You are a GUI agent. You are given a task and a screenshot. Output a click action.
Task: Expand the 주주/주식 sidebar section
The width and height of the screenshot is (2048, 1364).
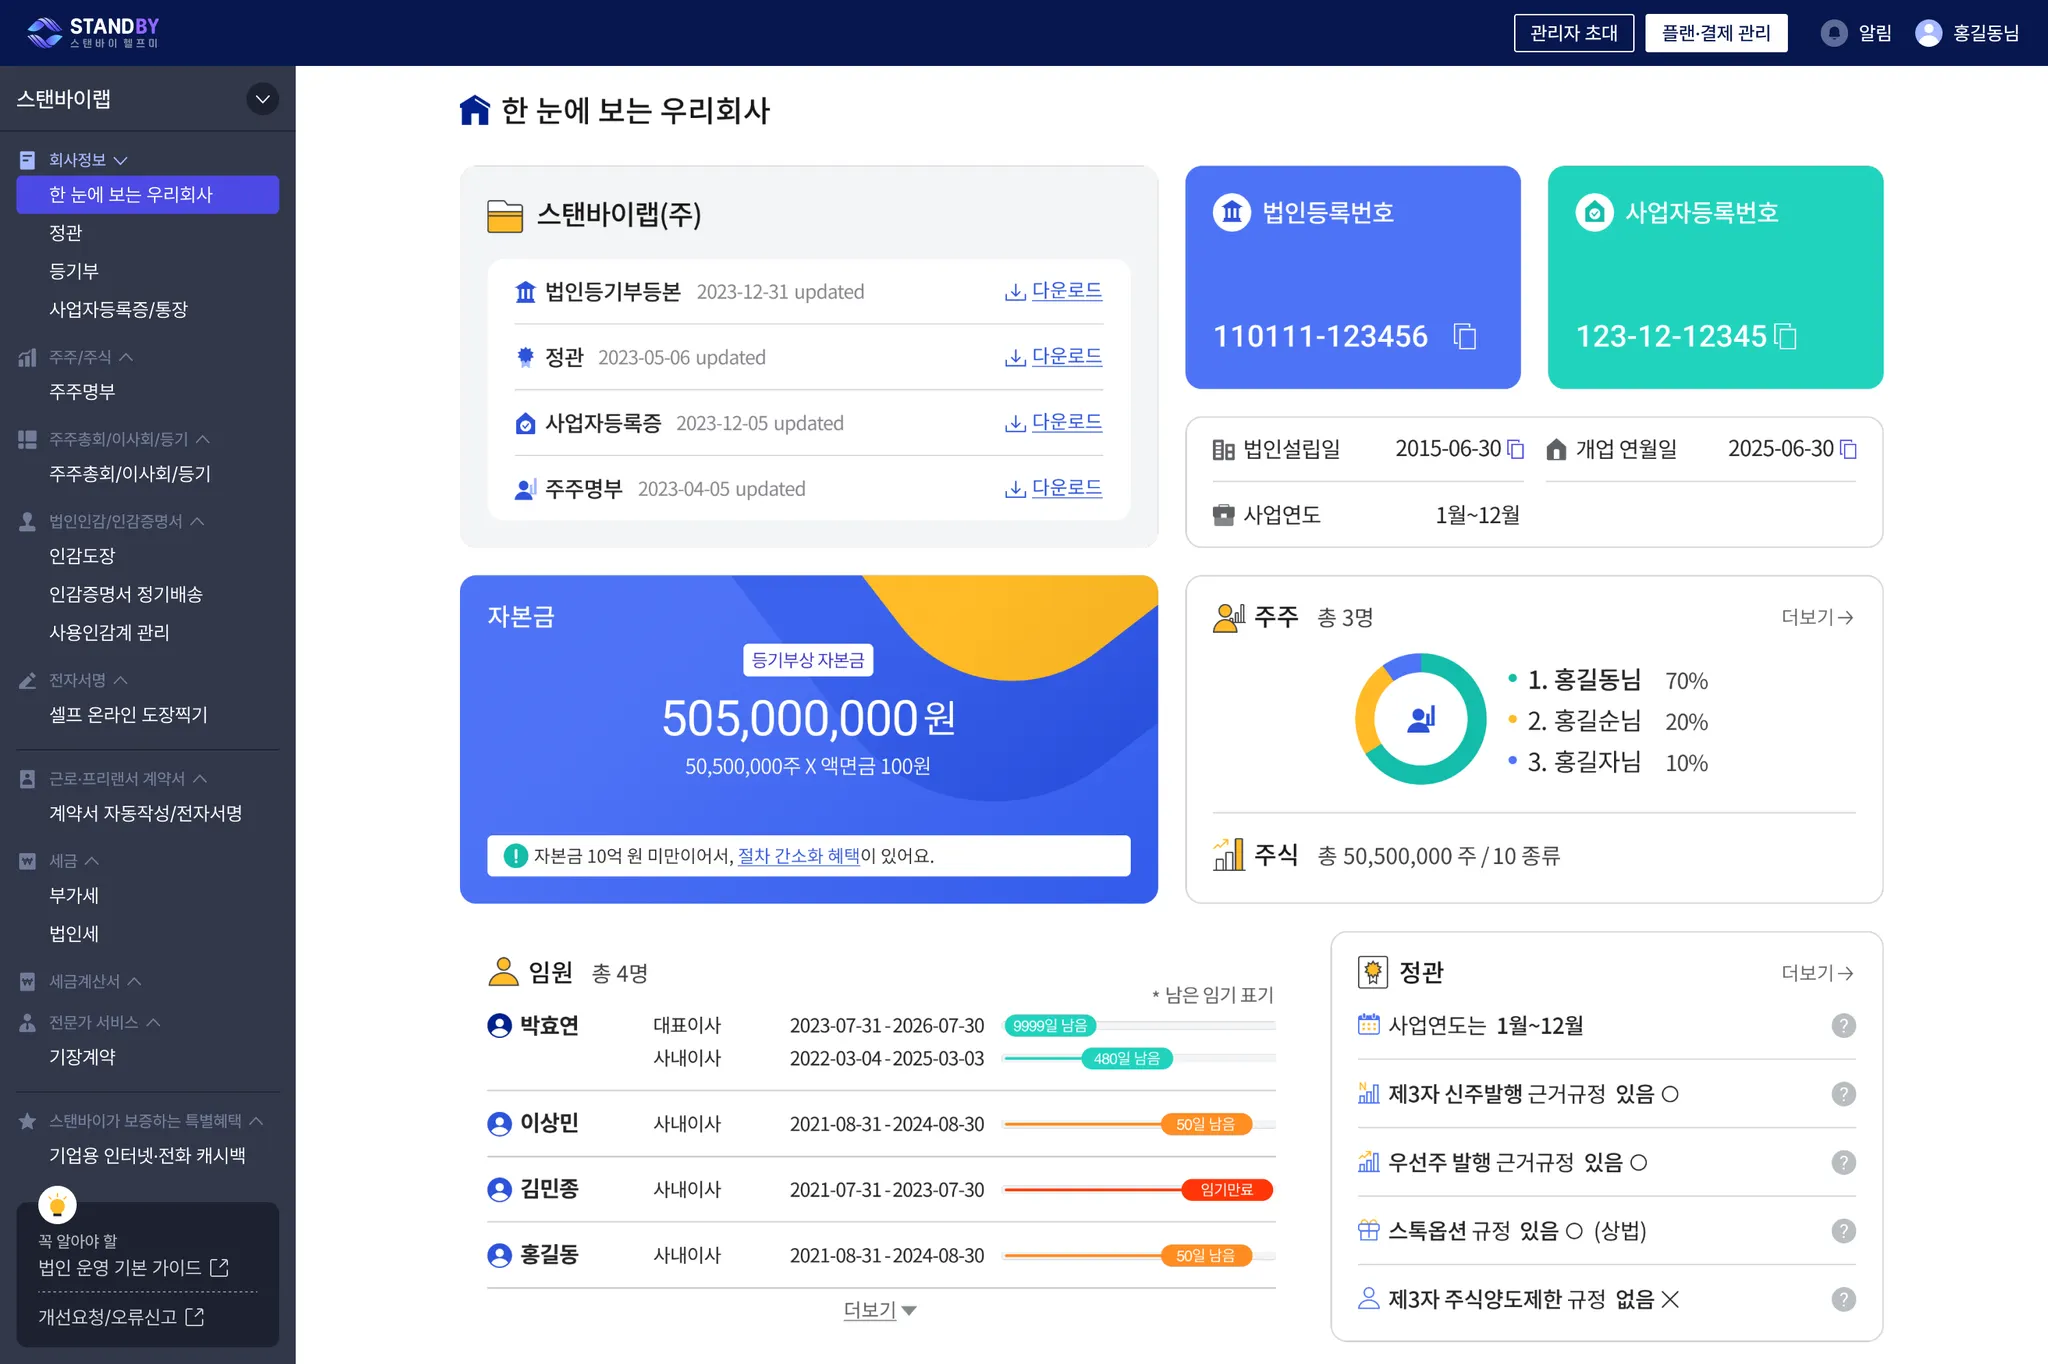pos(126,357)
